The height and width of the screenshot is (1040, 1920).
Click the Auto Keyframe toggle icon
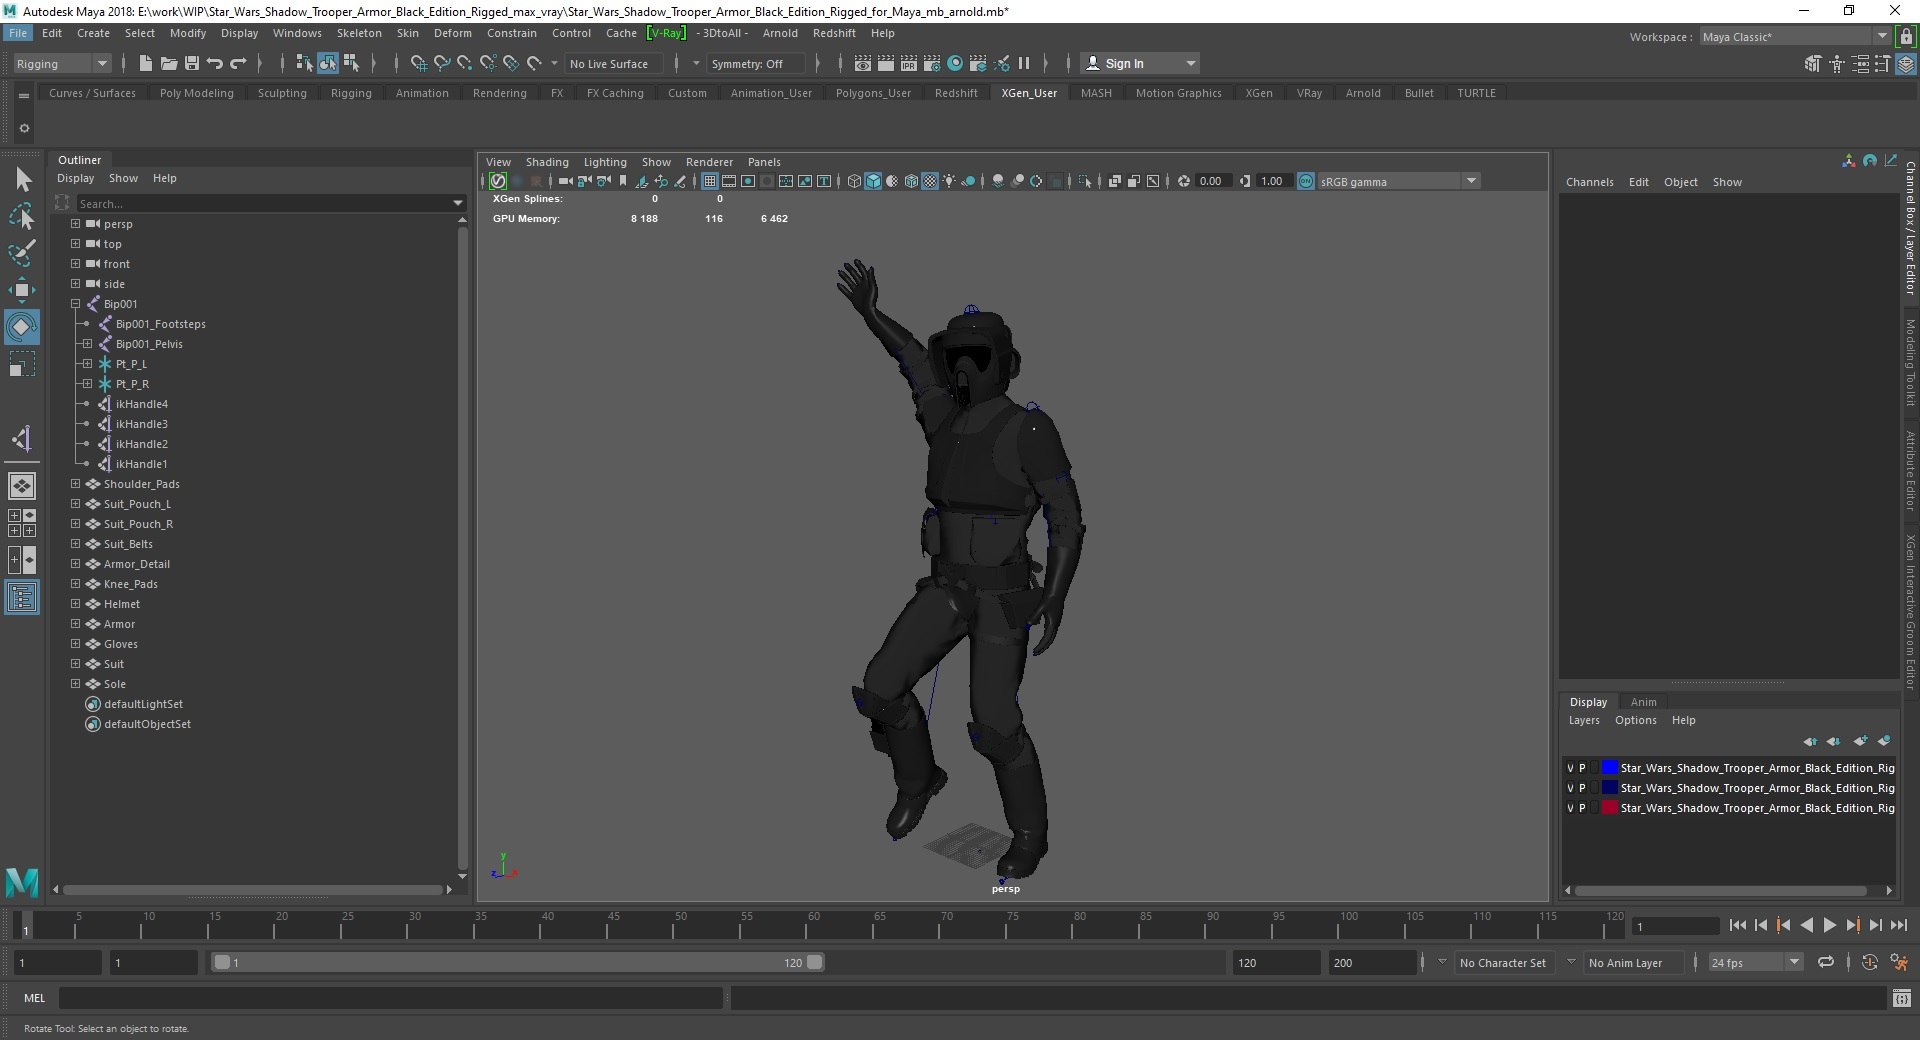[x=1869, y=962]
